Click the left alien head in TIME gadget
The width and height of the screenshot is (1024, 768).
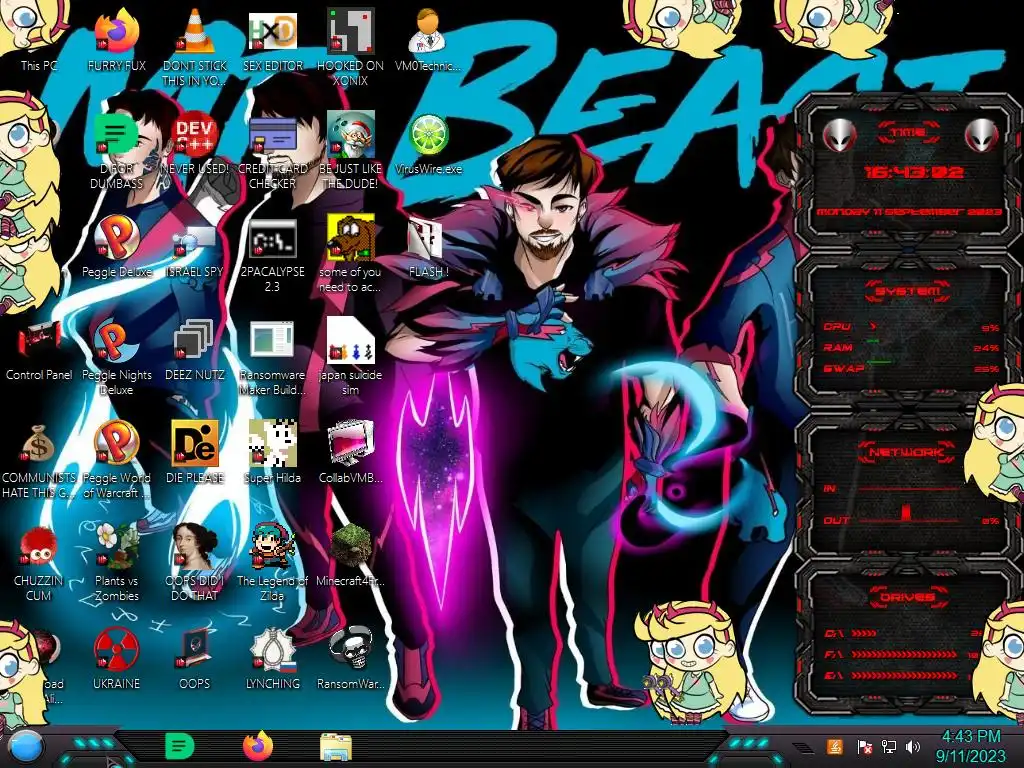point(840,136)
